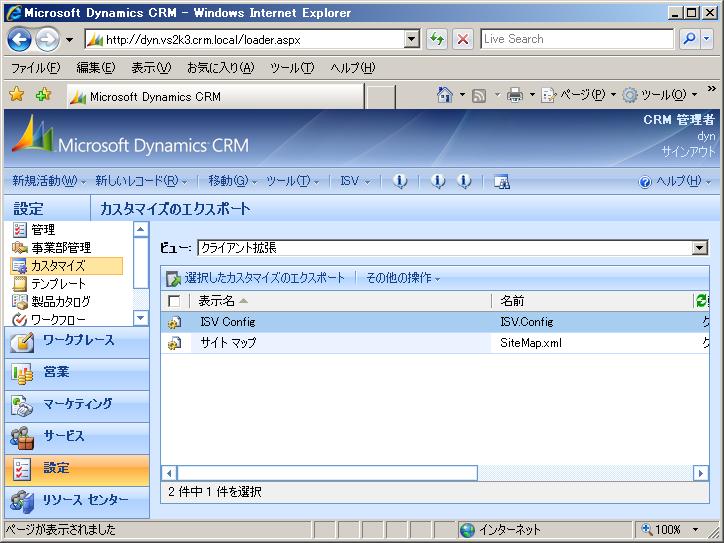The image size is (724, 543).
Task: Open the ヘルプ(H) menu in menu bar
Action: (353, 68)
